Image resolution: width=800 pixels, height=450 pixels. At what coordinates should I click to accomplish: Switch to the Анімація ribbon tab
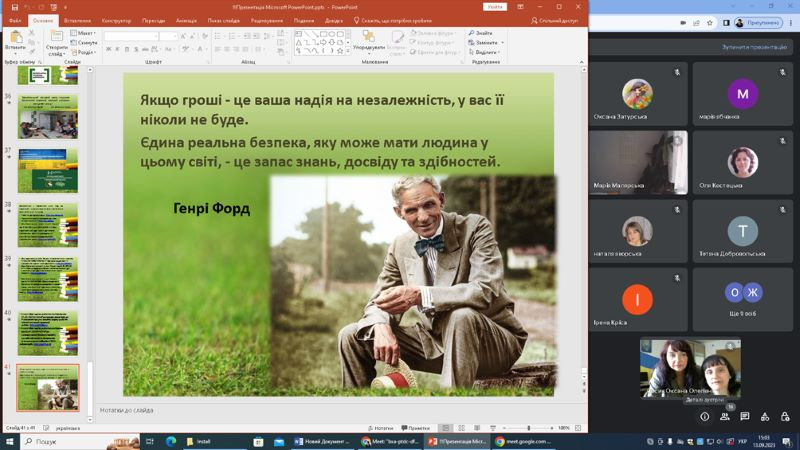(186, 21)
